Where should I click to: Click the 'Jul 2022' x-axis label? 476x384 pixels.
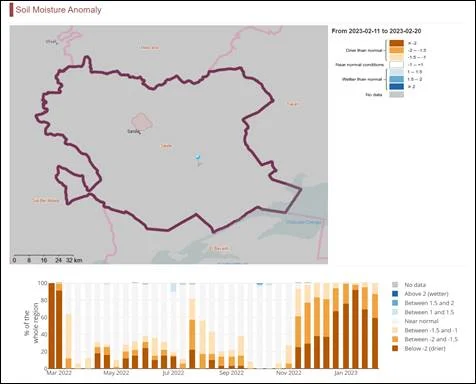click(x=173, y=373)
